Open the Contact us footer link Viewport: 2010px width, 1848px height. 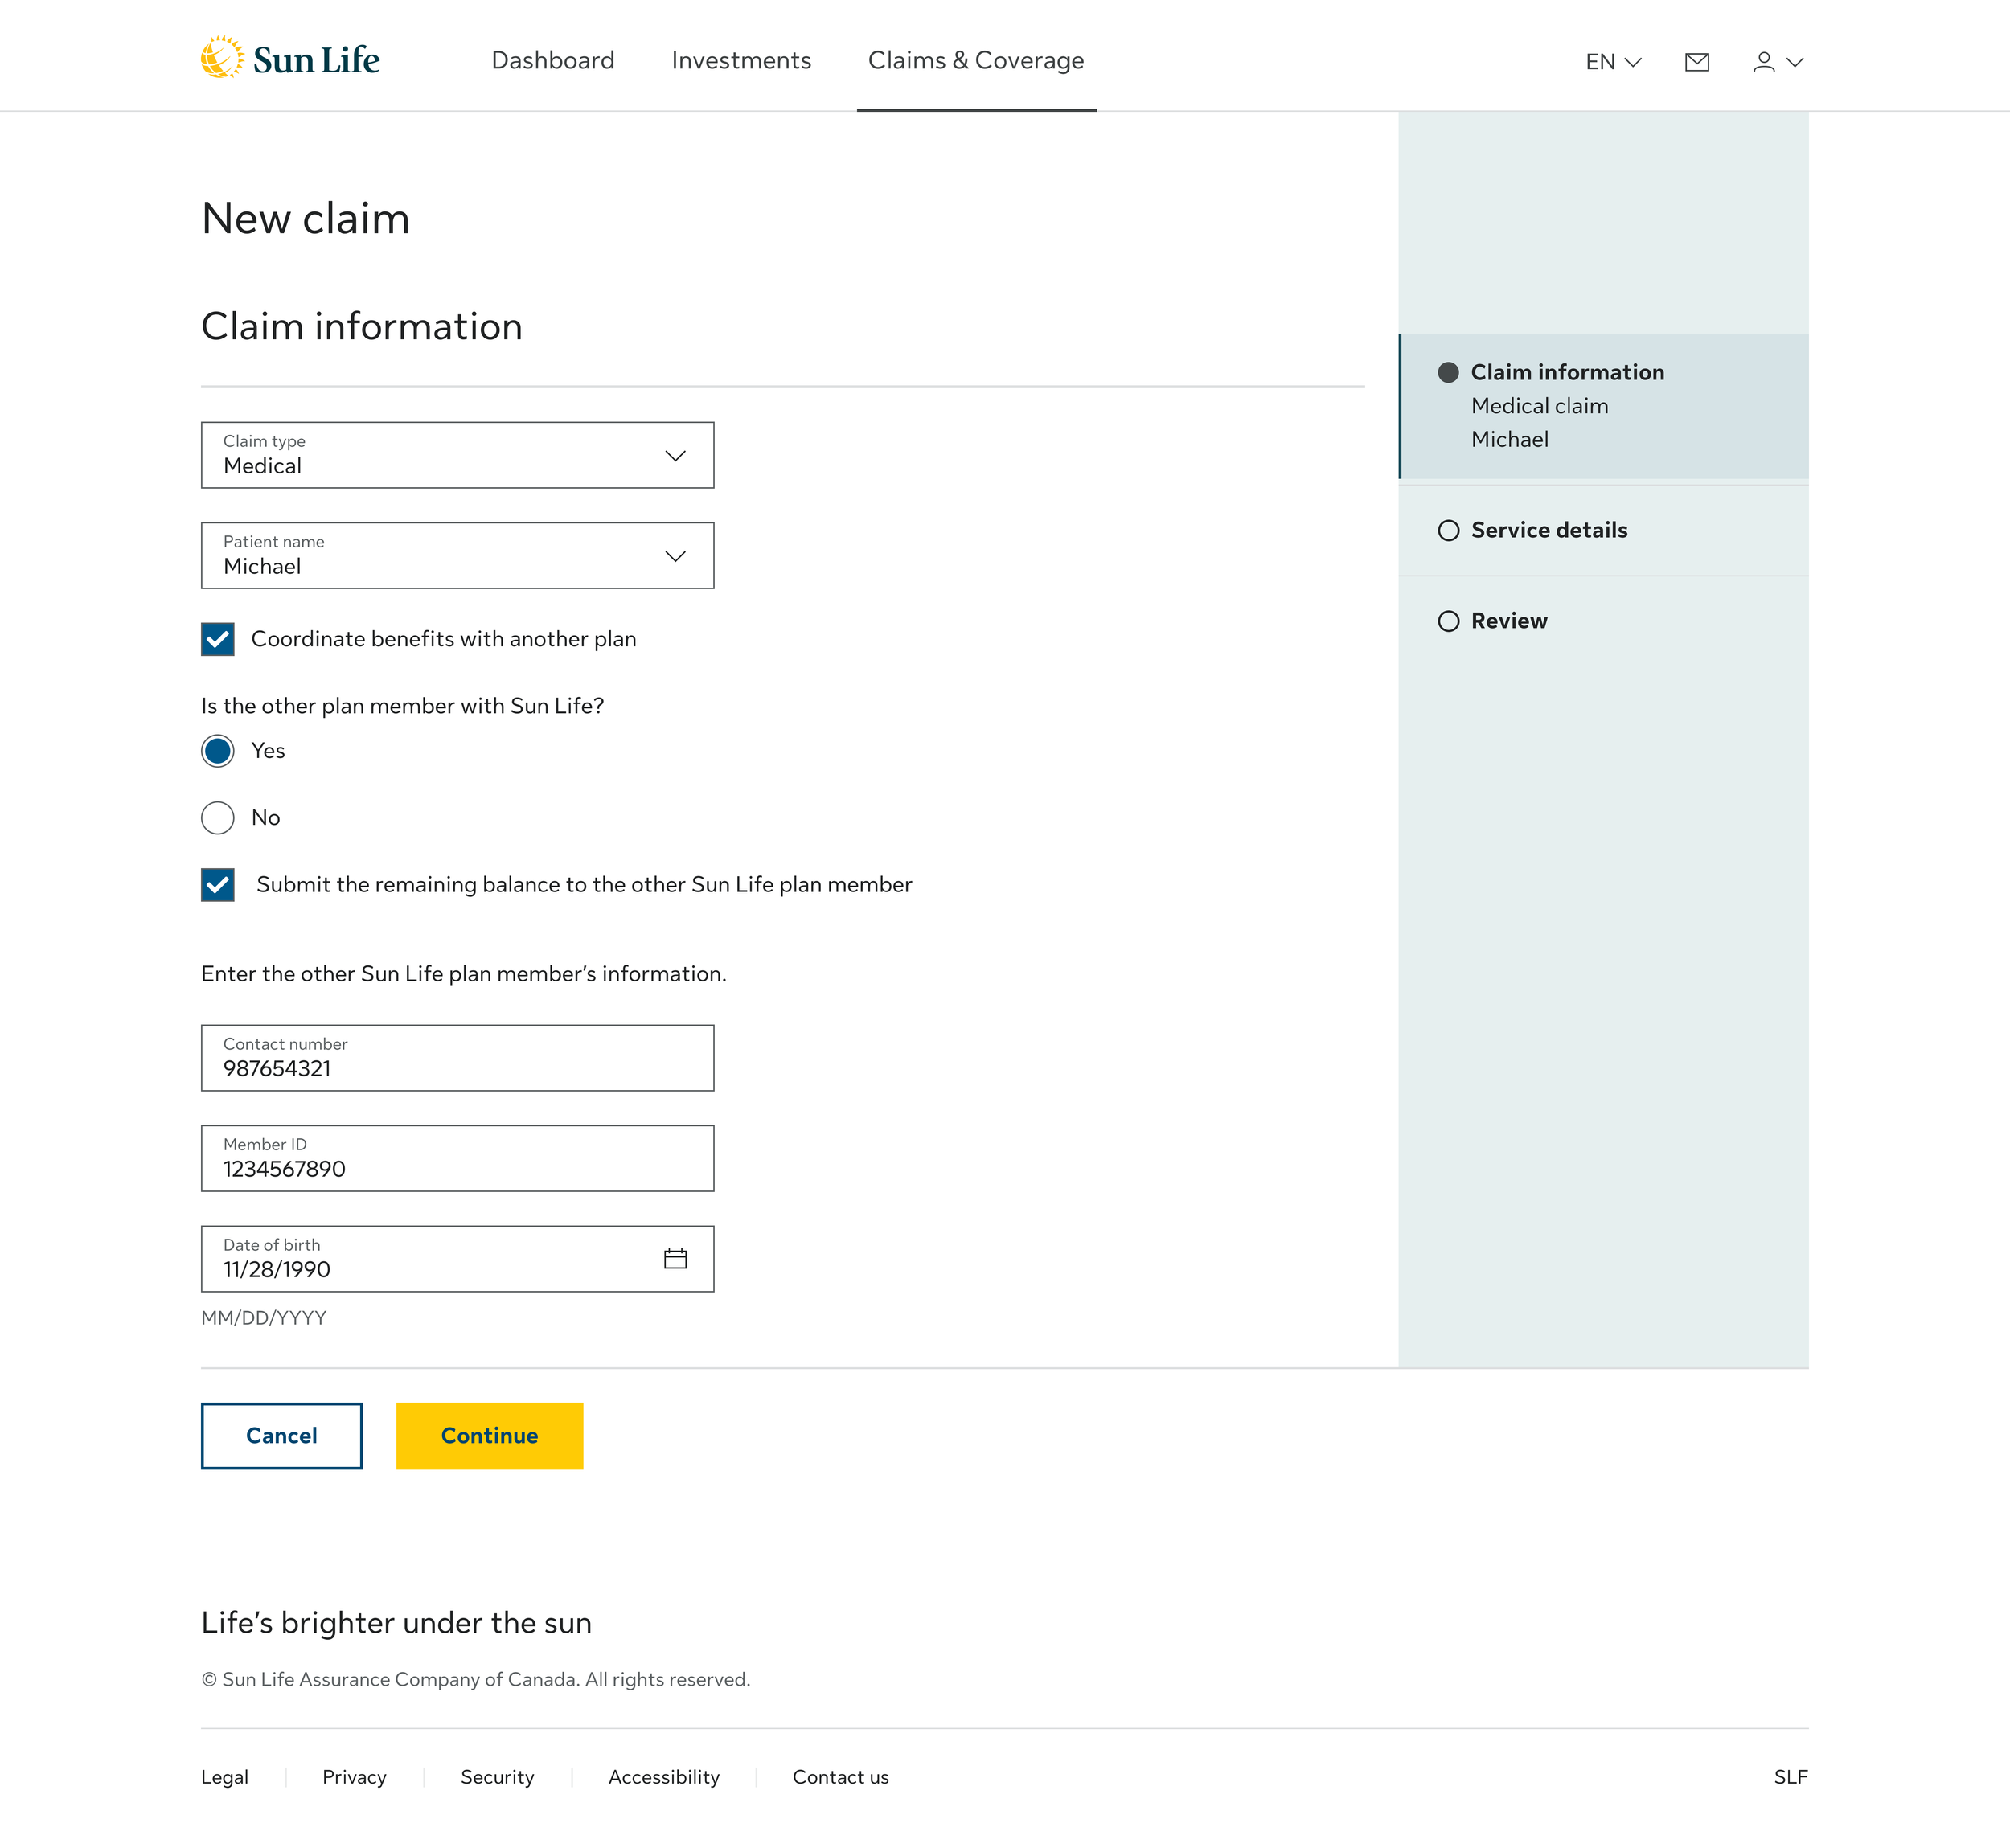click(x=841, y=1777)
